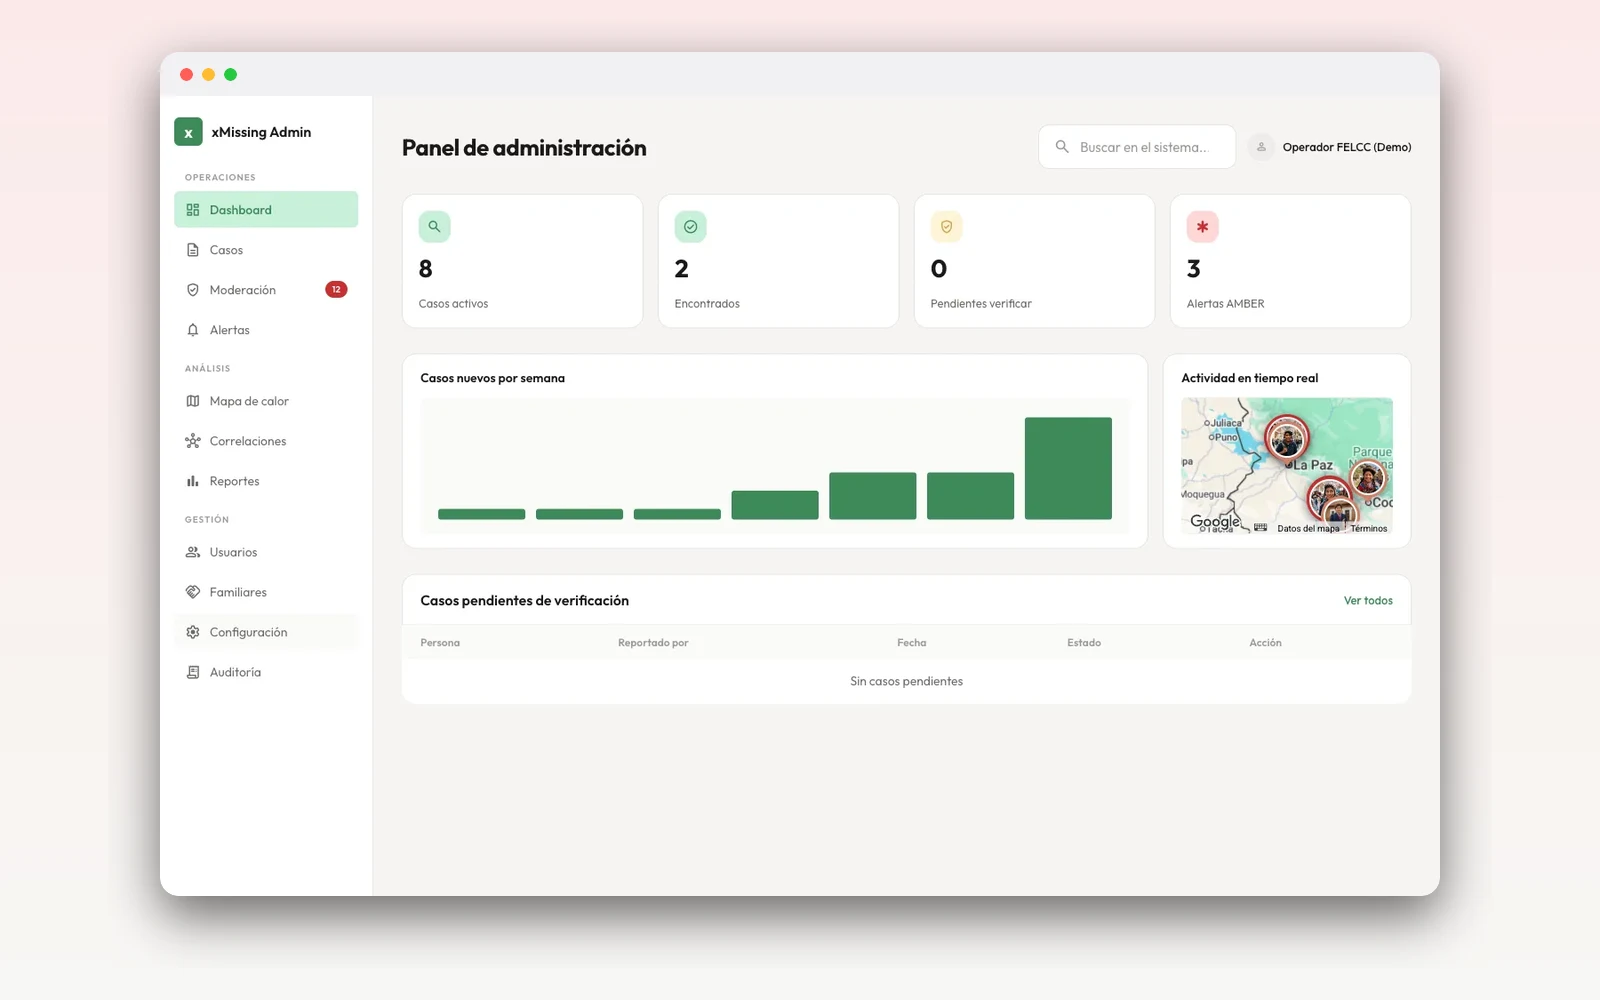Click the Persona column header
The image size is (1600, 1000).
[440, 643]
